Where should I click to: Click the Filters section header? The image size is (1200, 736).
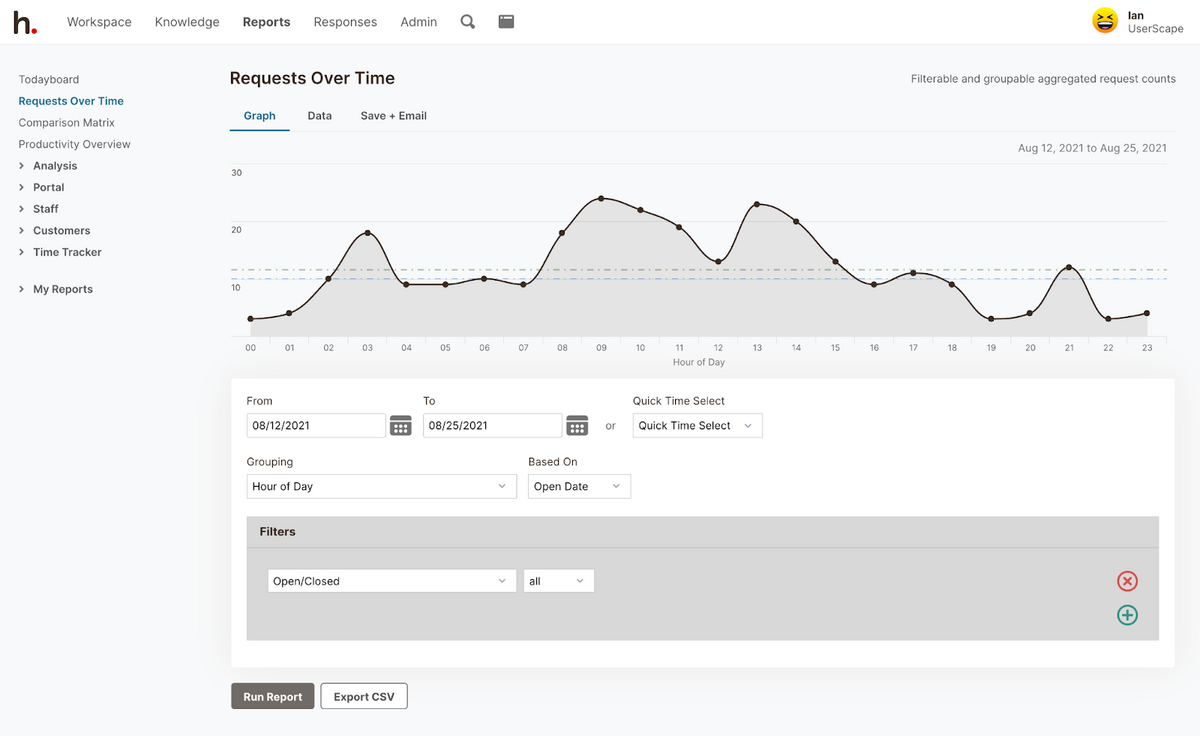pyautogui.click(x=703, y=532)
